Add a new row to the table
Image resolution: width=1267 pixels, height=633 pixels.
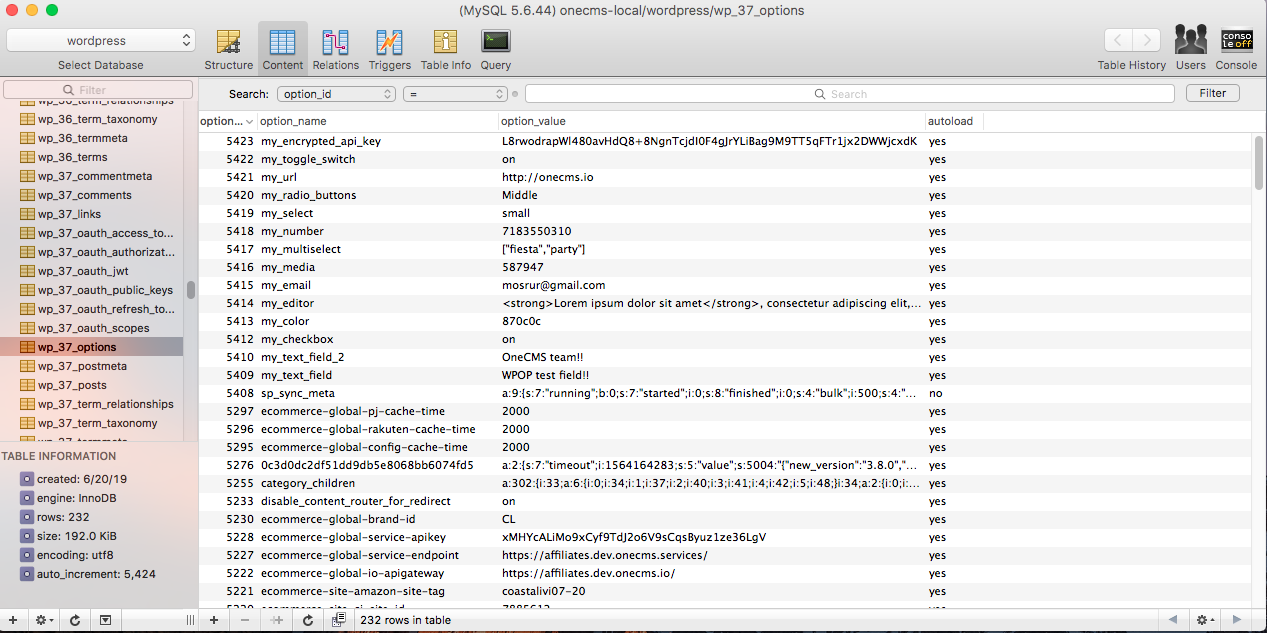click(x=213, y=620)
